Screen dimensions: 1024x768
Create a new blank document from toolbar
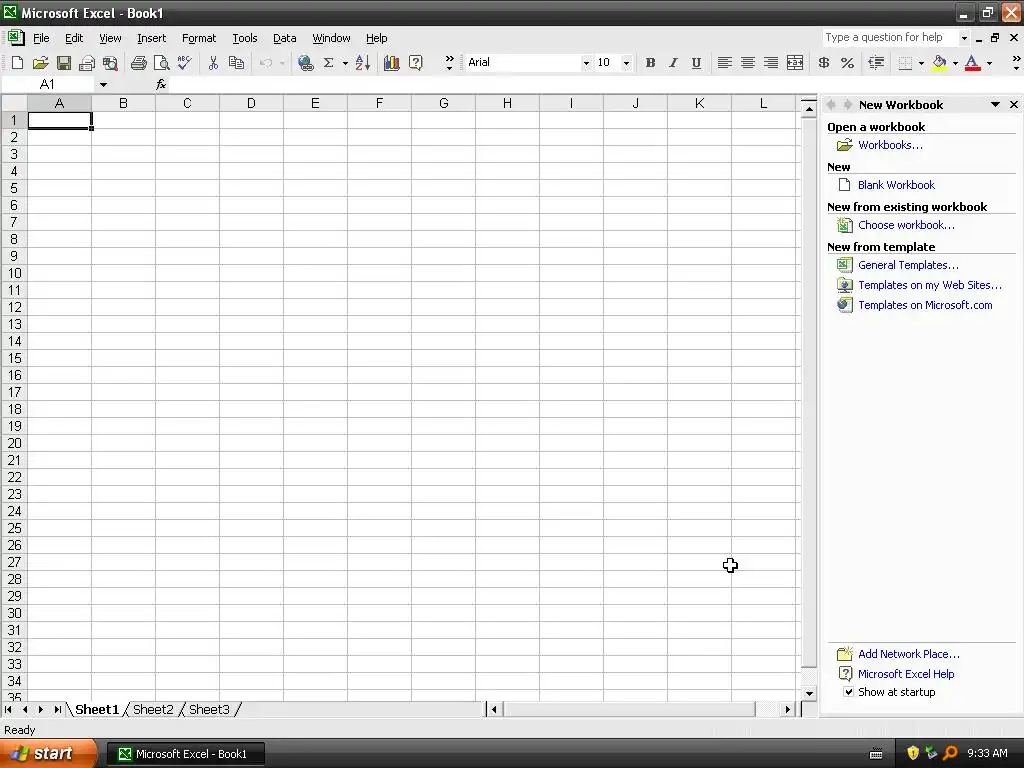[17, 63]
